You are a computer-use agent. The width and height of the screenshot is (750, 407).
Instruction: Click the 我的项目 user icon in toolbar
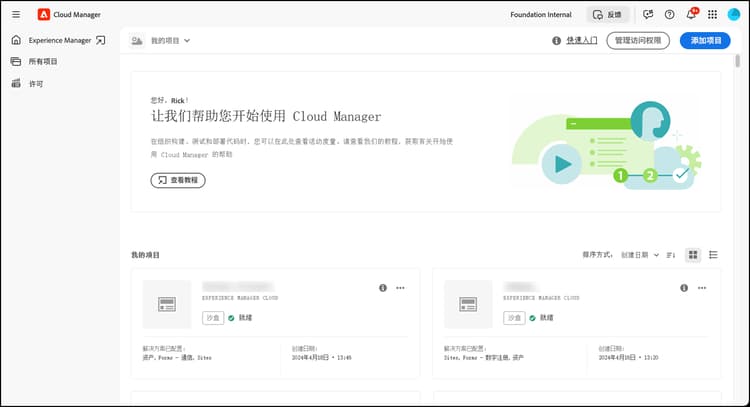point(137,41)
